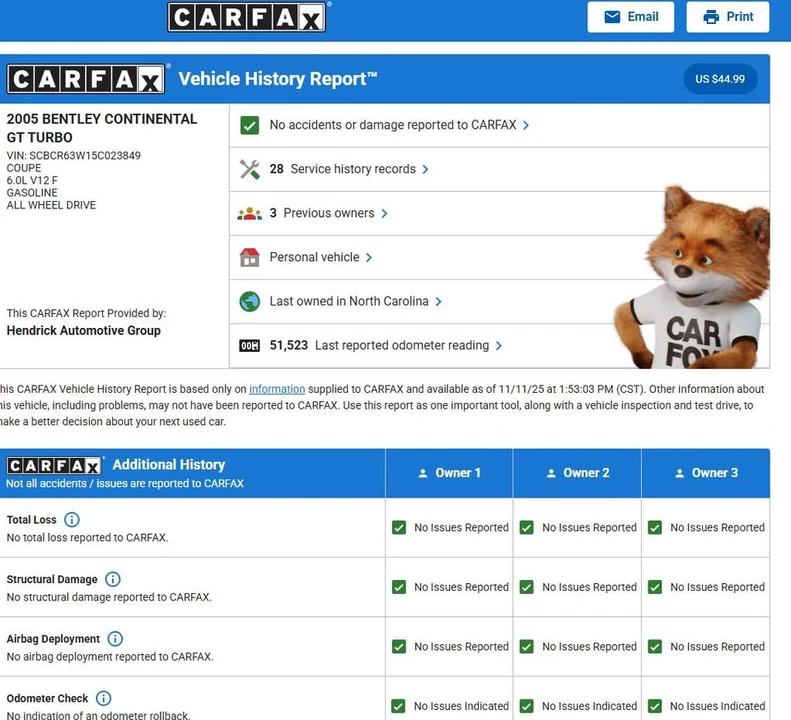Click the CARFAX logo beside Vehicle History Report
791x720 pixels.
pos(86,79)
